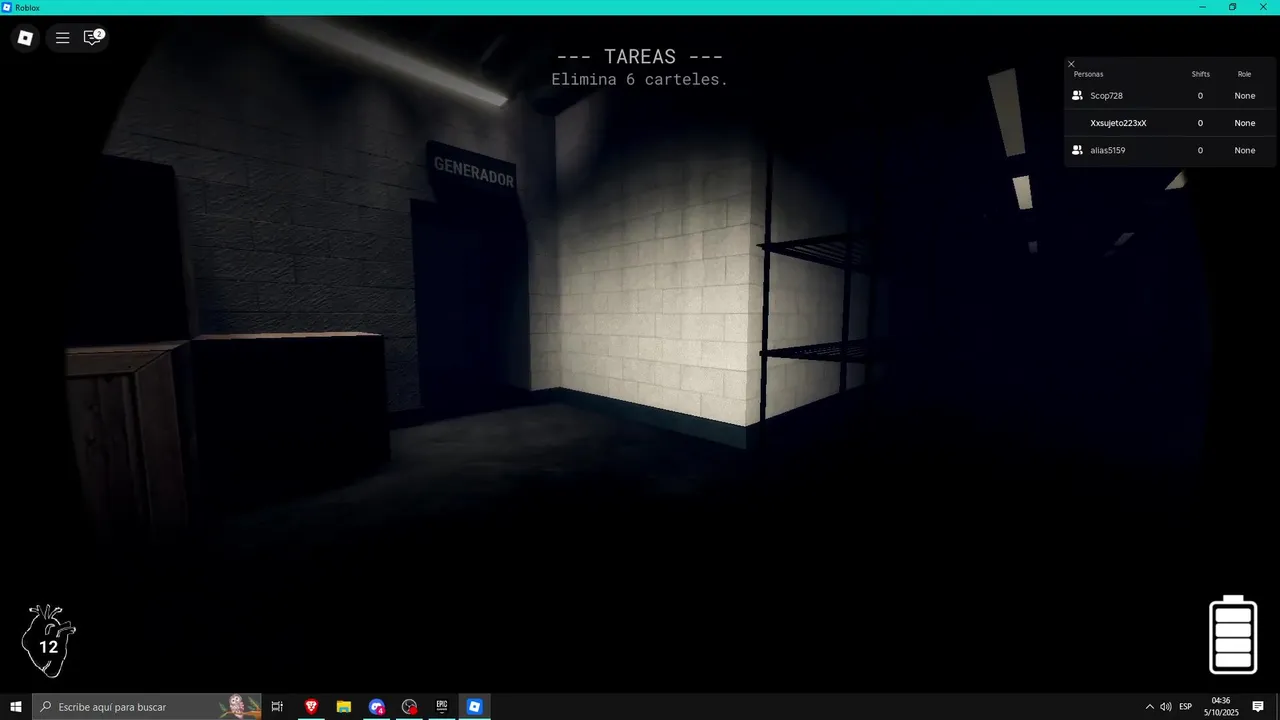
Task: Open the OBS Studio taskbar icon
Action: (409, 707)
